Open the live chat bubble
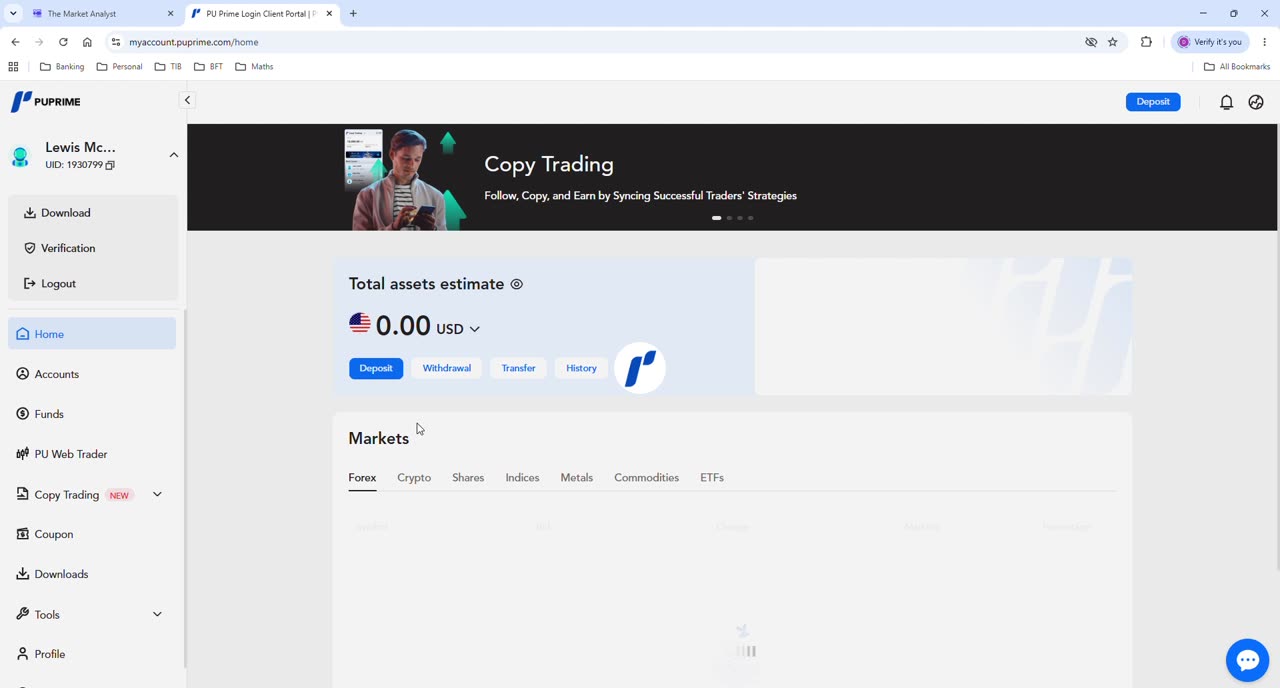Viewport: 1280px width, 688px height. [1247, 660]
